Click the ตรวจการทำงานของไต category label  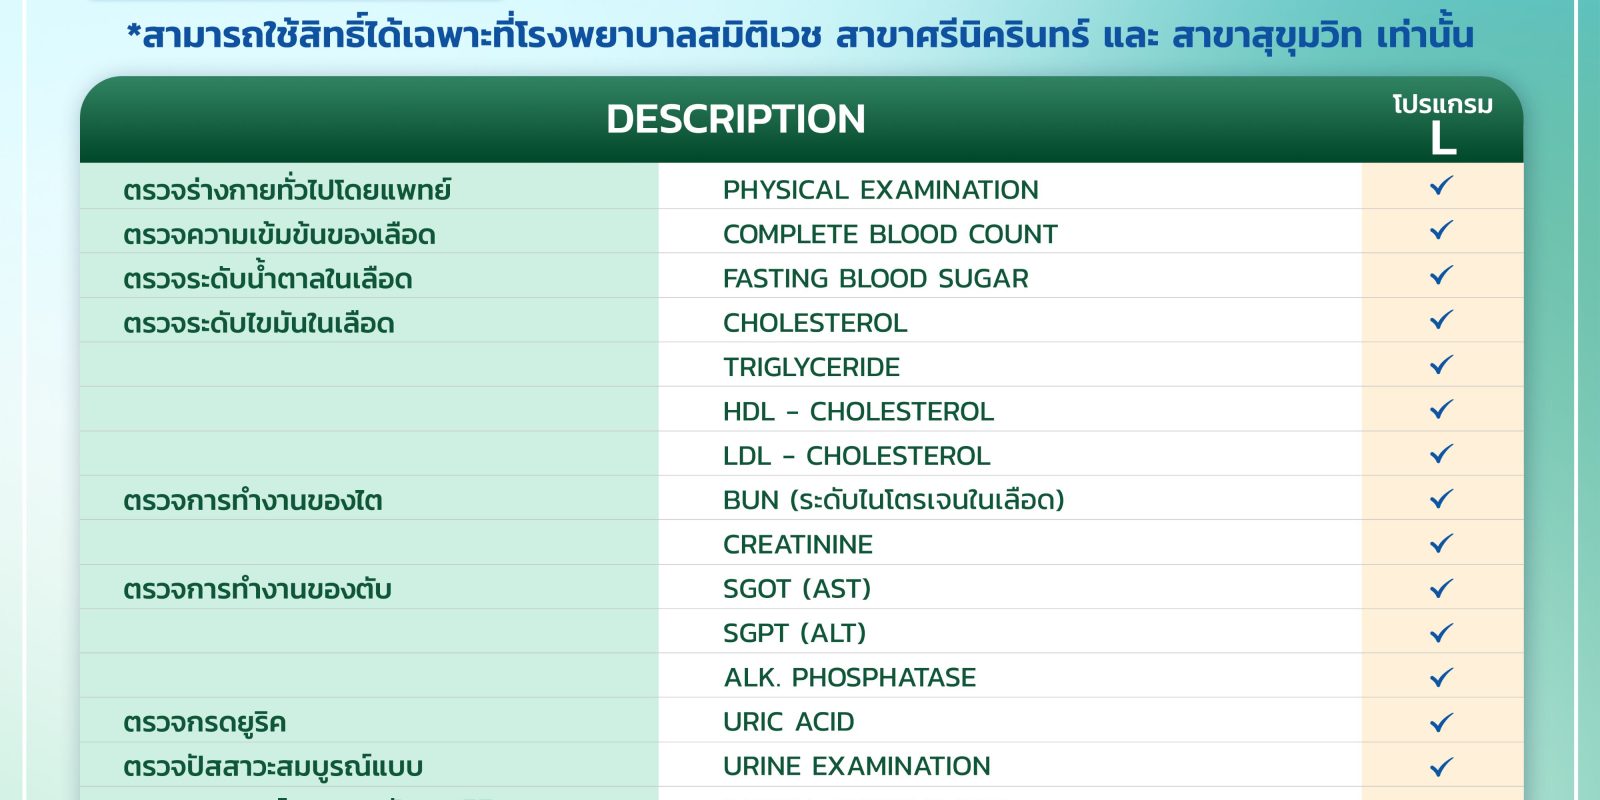point(252,500)
